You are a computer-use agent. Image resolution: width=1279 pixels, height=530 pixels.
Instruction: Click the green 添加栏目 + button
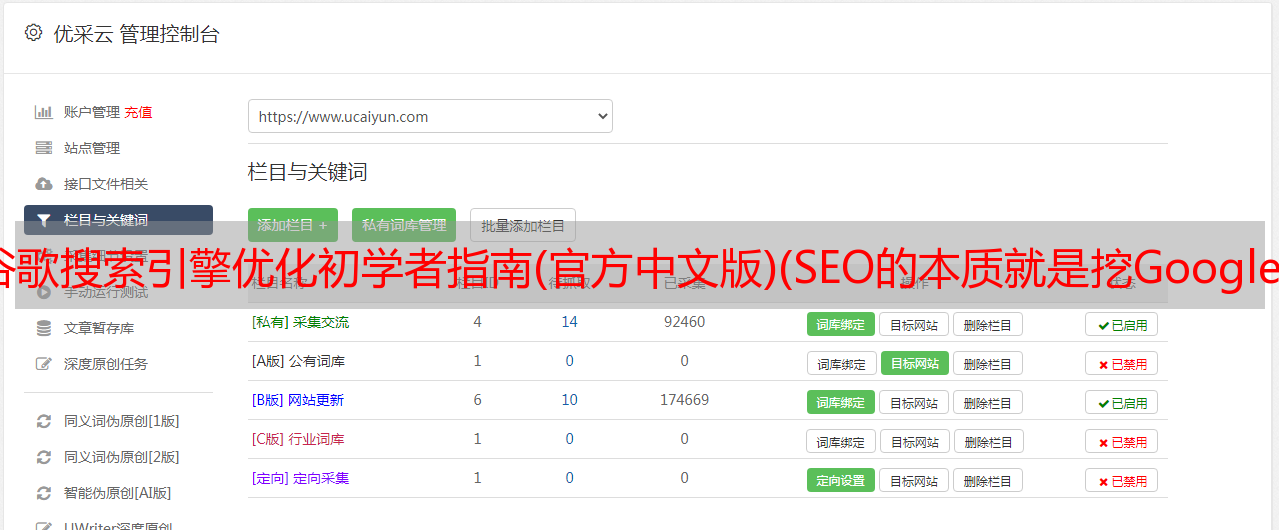(293, 225)
